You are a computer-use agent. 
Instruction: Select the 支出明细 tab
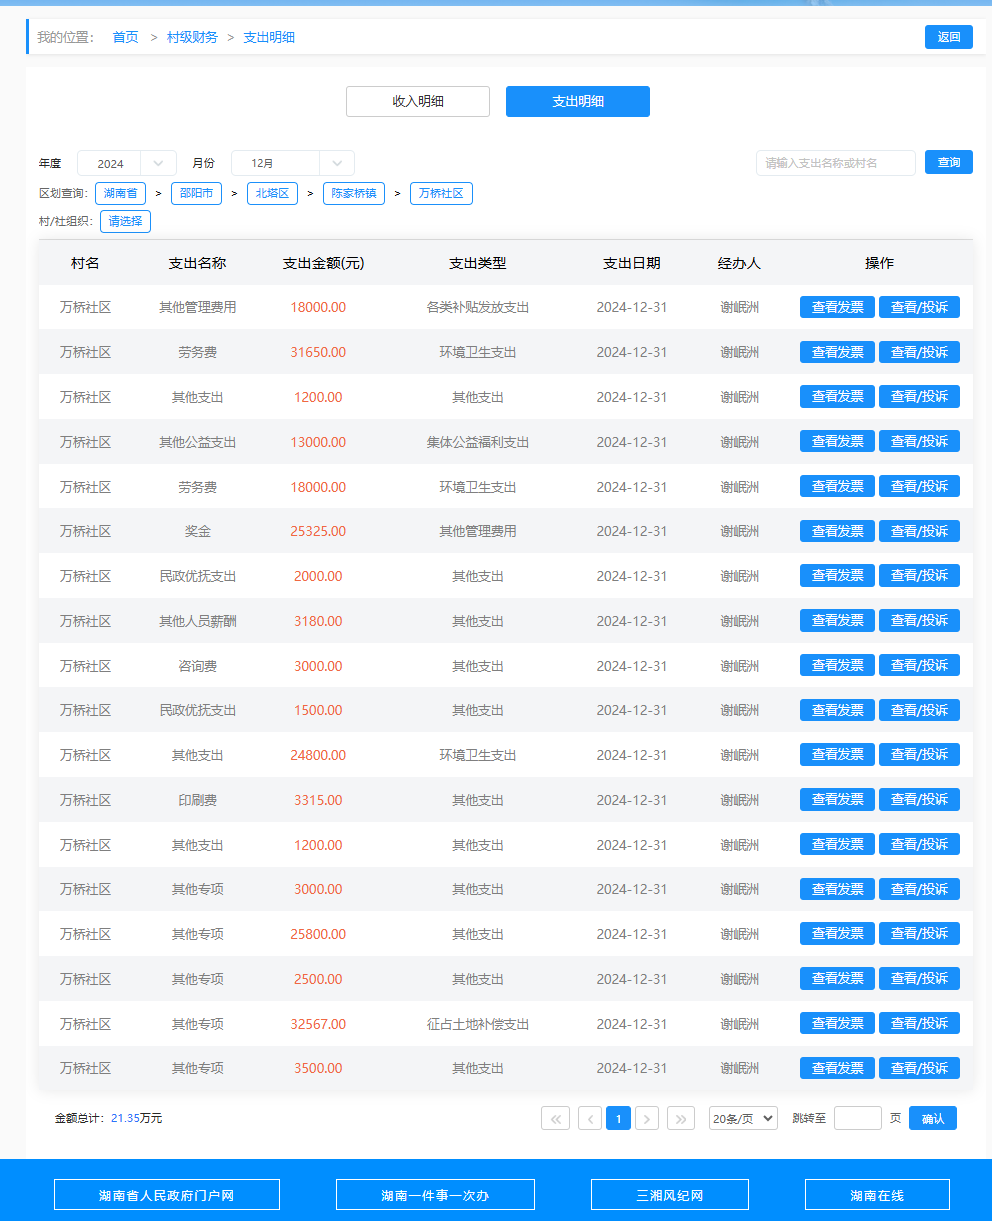coord(578,101)
